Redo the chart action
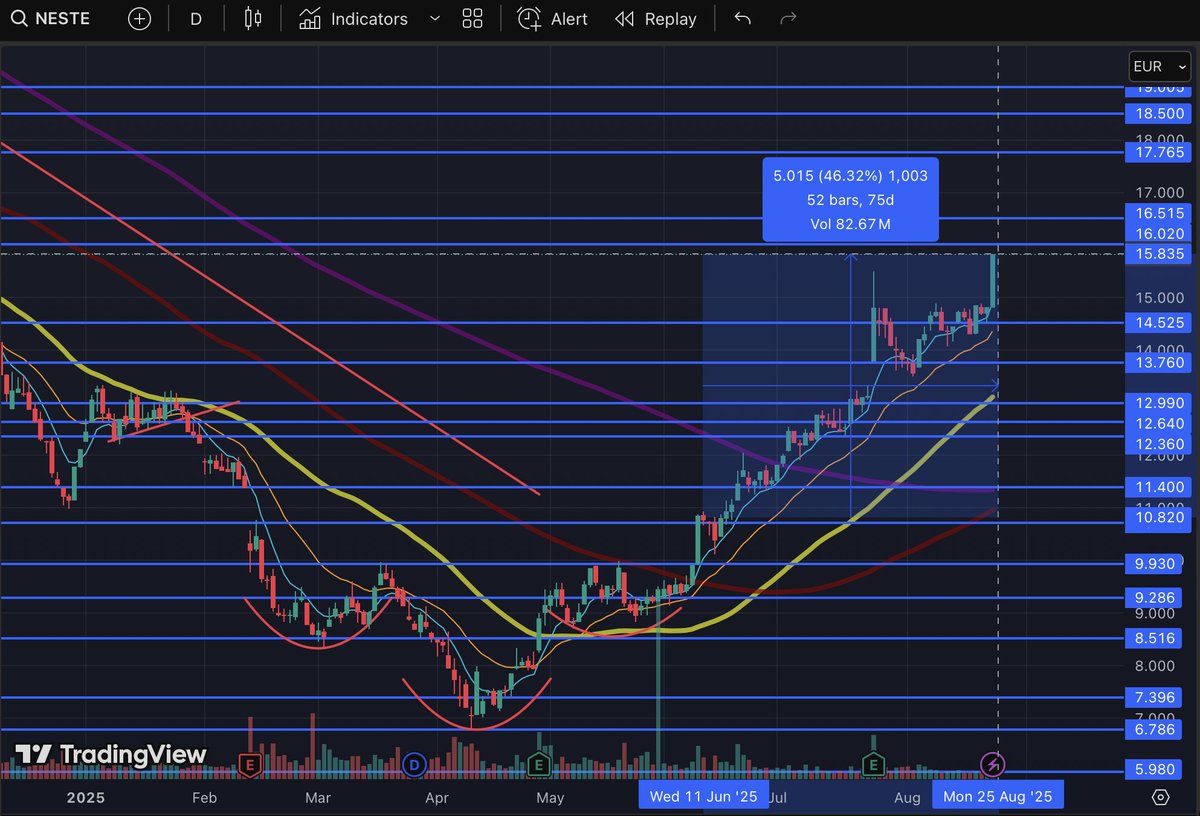 [786, 18]
